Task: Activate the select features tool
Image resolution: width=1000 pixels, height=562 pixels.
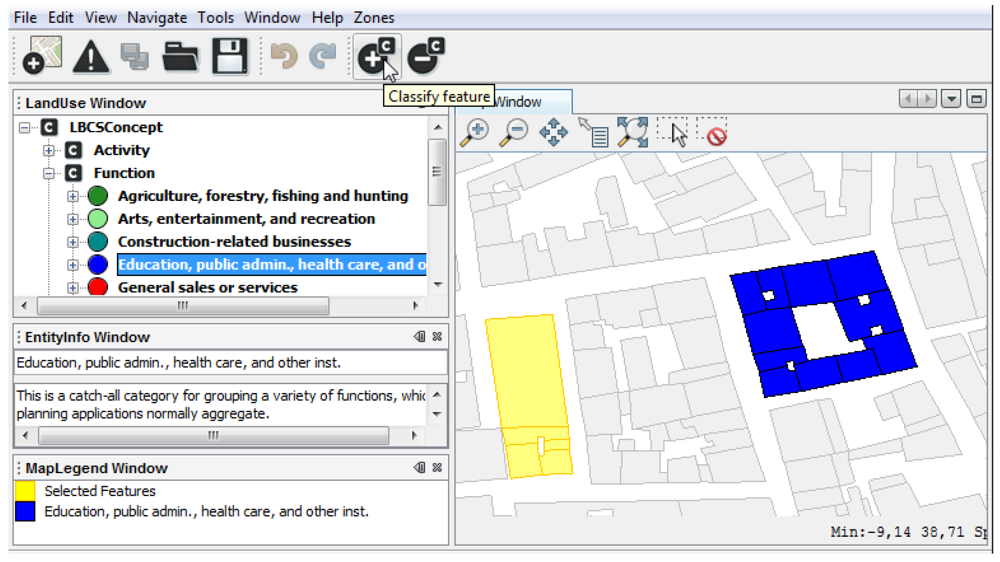Action: point(672,133)
